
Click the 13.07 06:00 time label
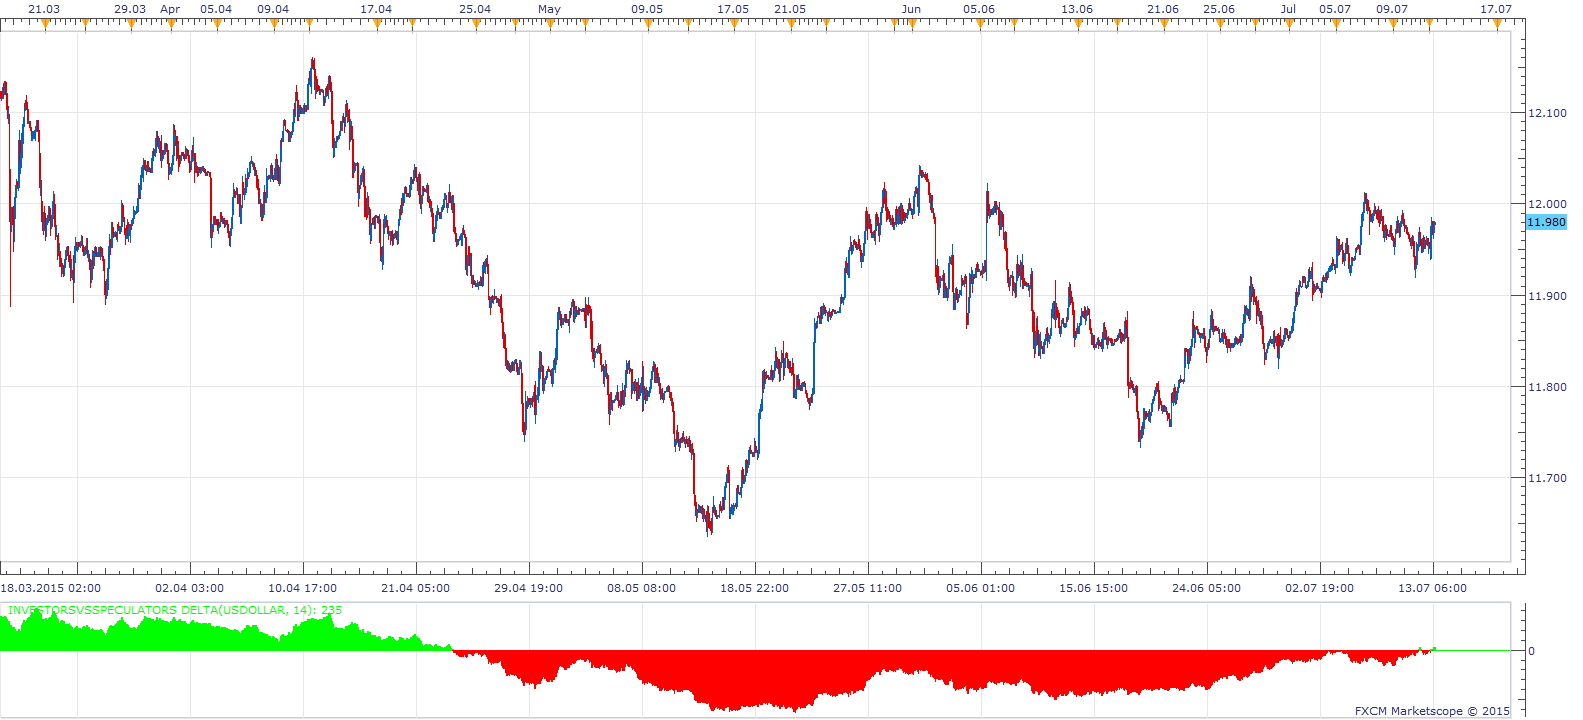point(1433,588)
